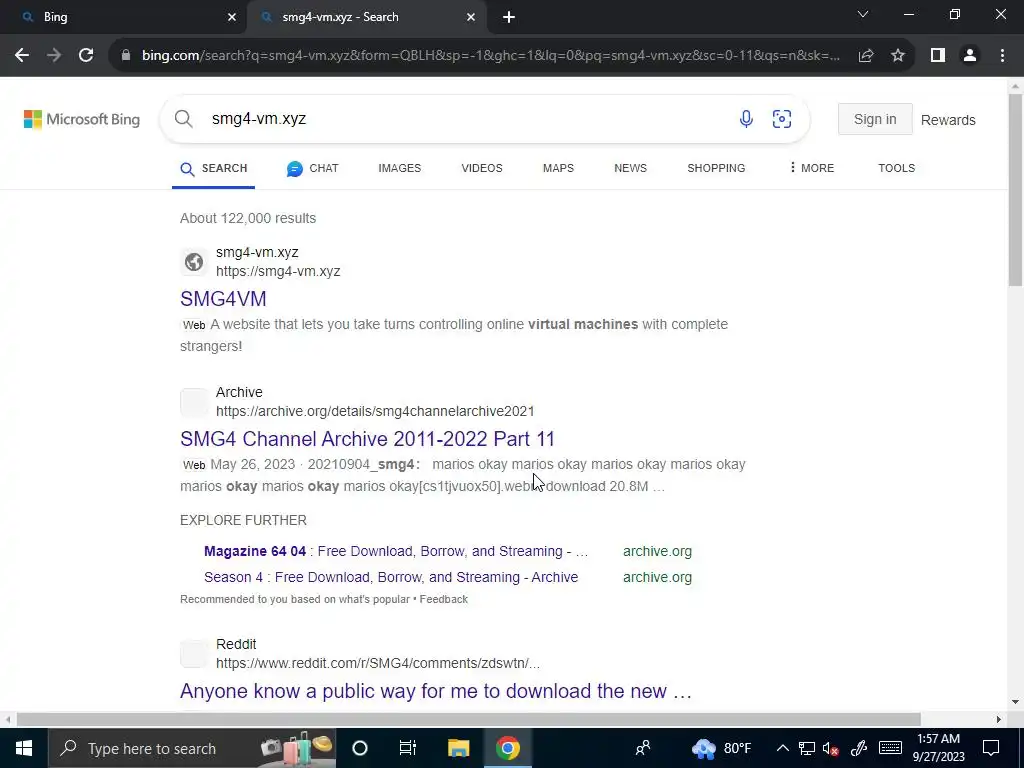
Task: Open Cortana circle icon
Action: pos(360,748)
